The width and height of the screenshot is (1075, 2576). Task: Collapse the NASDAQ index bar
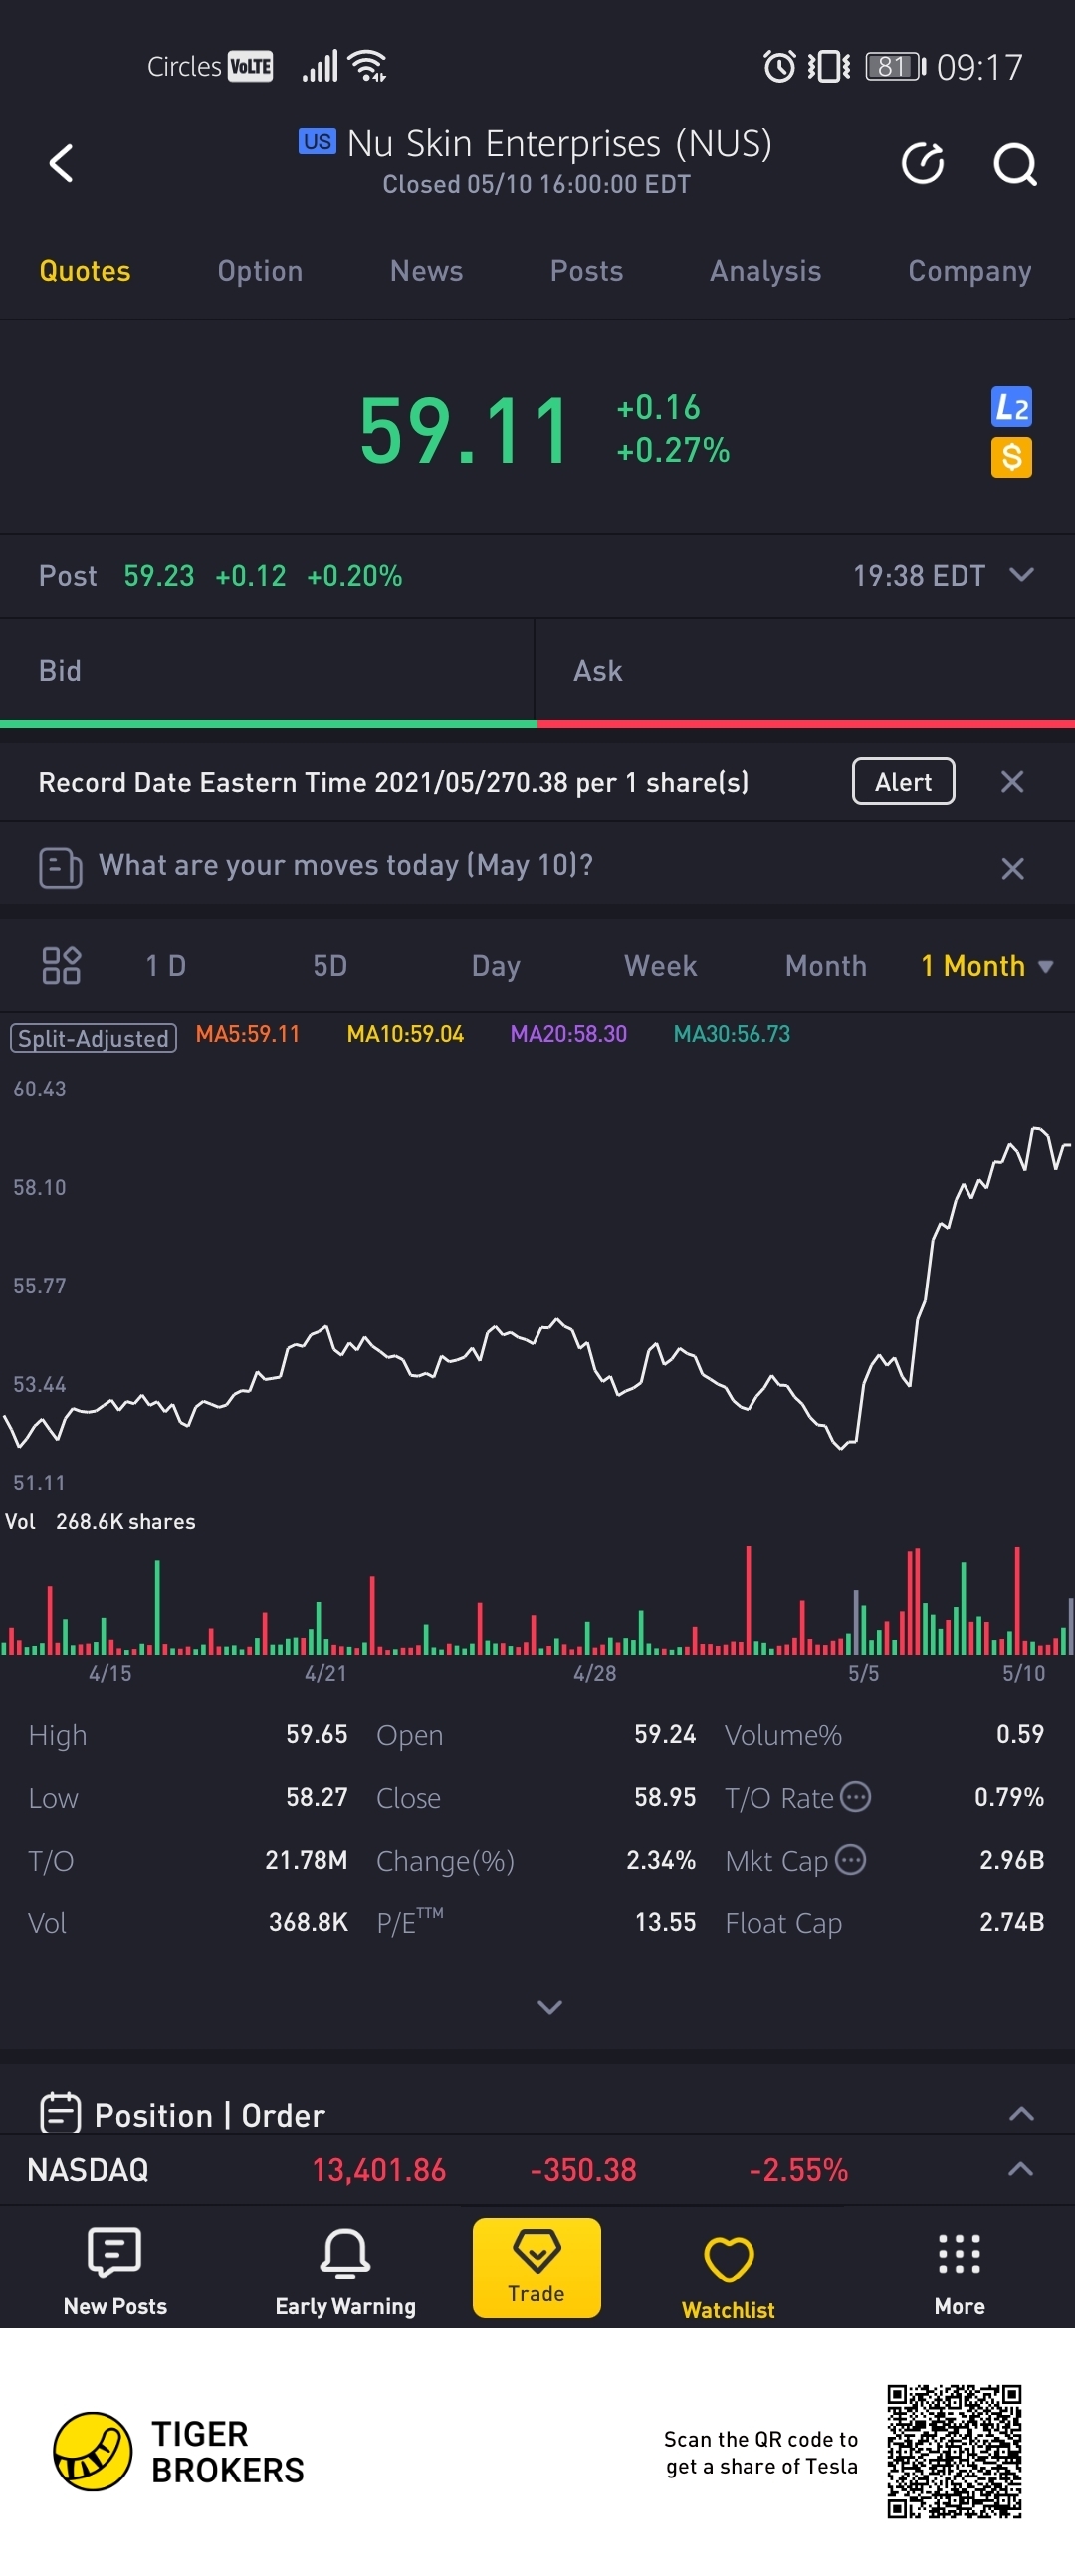[1021, 2168]
